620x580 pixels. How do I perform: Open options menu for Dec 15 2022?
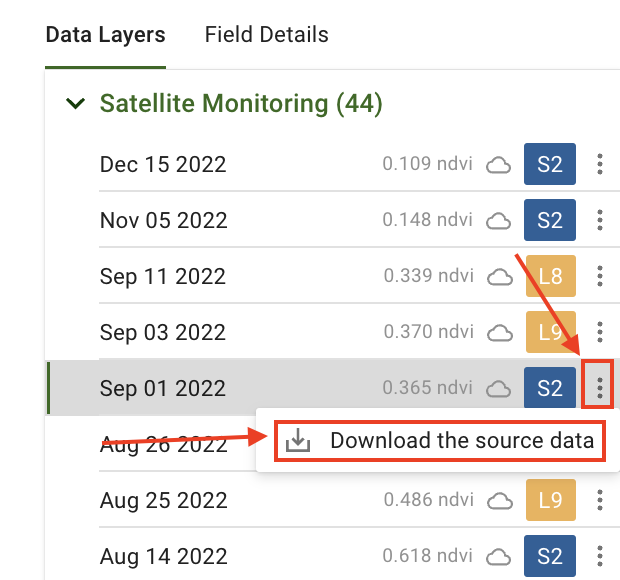(x=599, y=164)
